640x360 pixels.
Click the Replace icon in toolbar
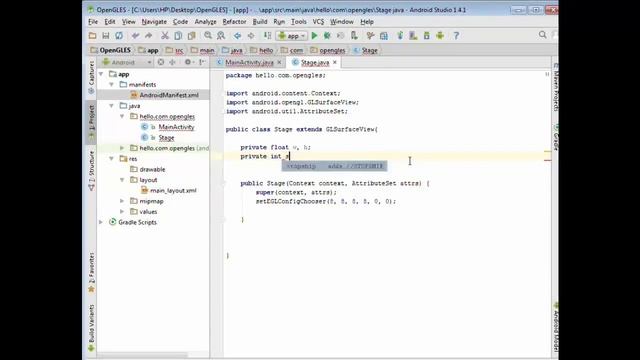click(221, 36)
